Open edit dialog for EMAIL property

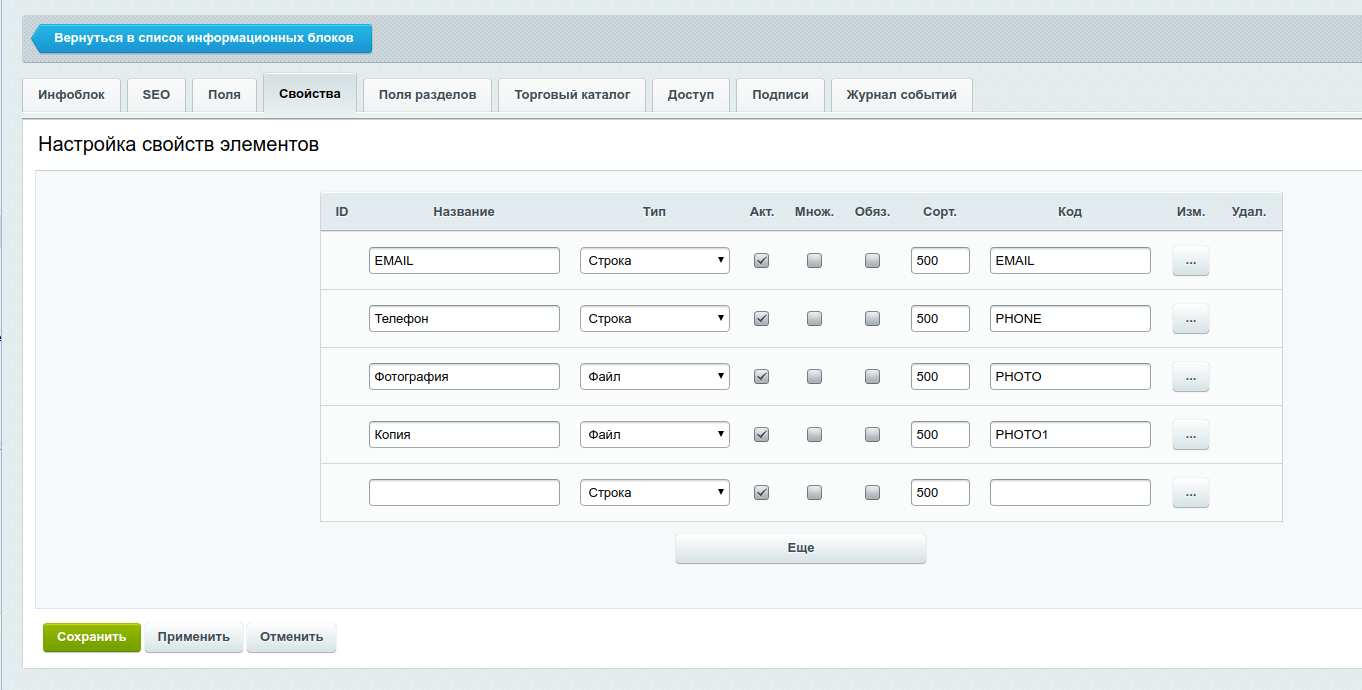point(1191,261)
